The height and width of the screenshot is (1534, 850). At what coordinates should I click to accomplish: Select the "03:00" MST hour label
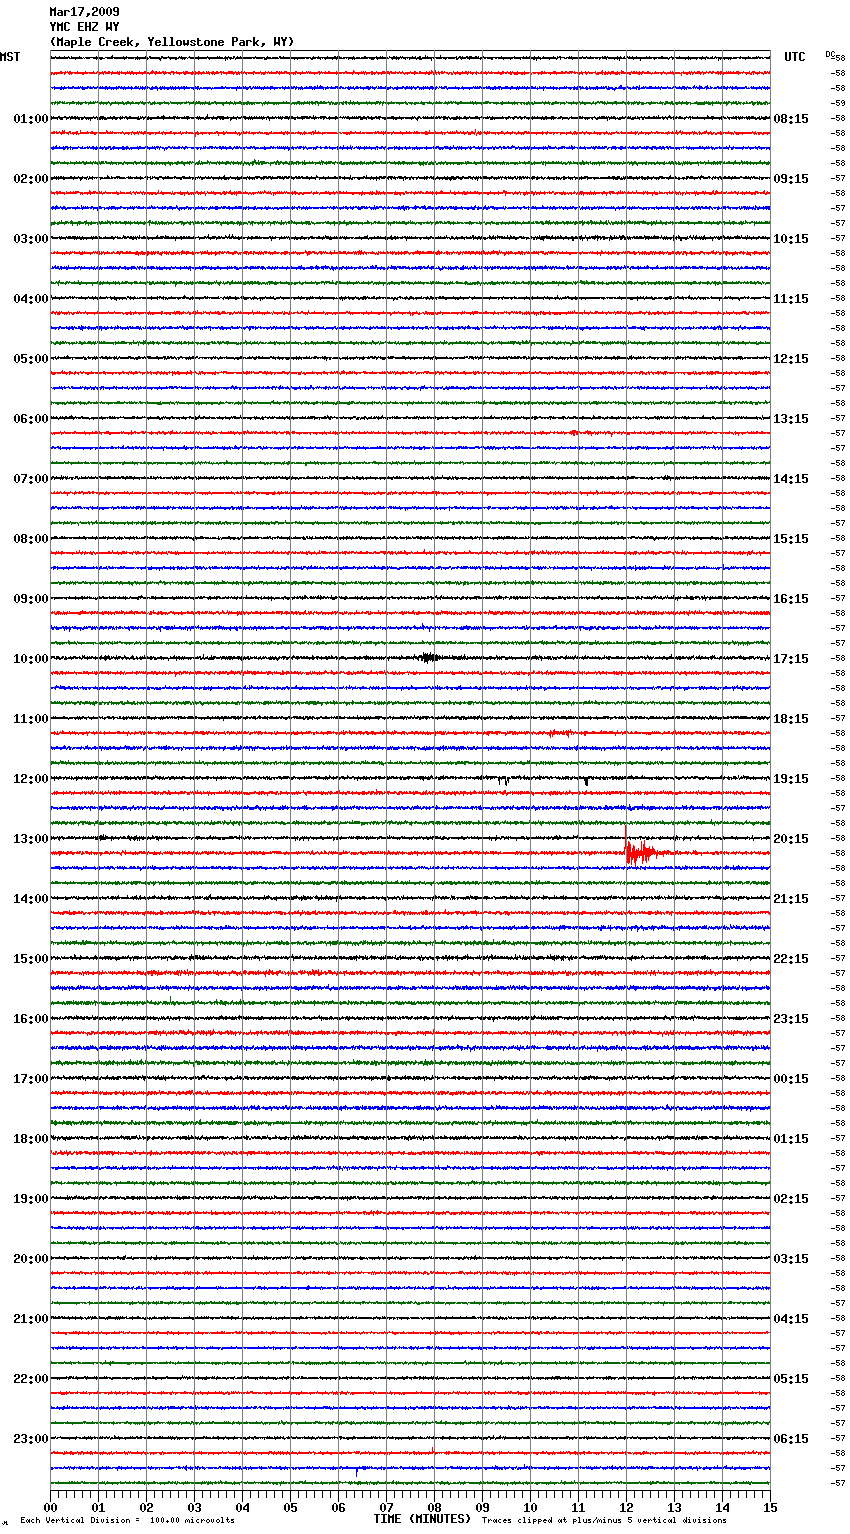click(x=31, y=239)
